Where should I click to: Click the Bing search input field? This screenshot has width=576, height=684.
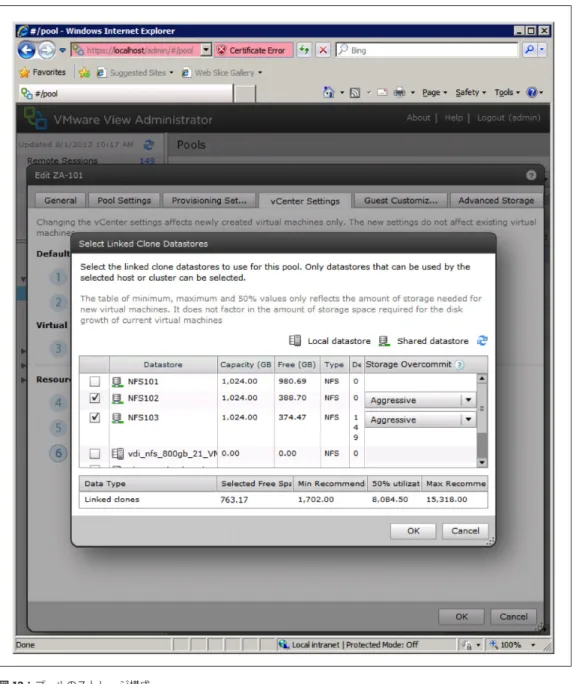(x=427, y=50)
